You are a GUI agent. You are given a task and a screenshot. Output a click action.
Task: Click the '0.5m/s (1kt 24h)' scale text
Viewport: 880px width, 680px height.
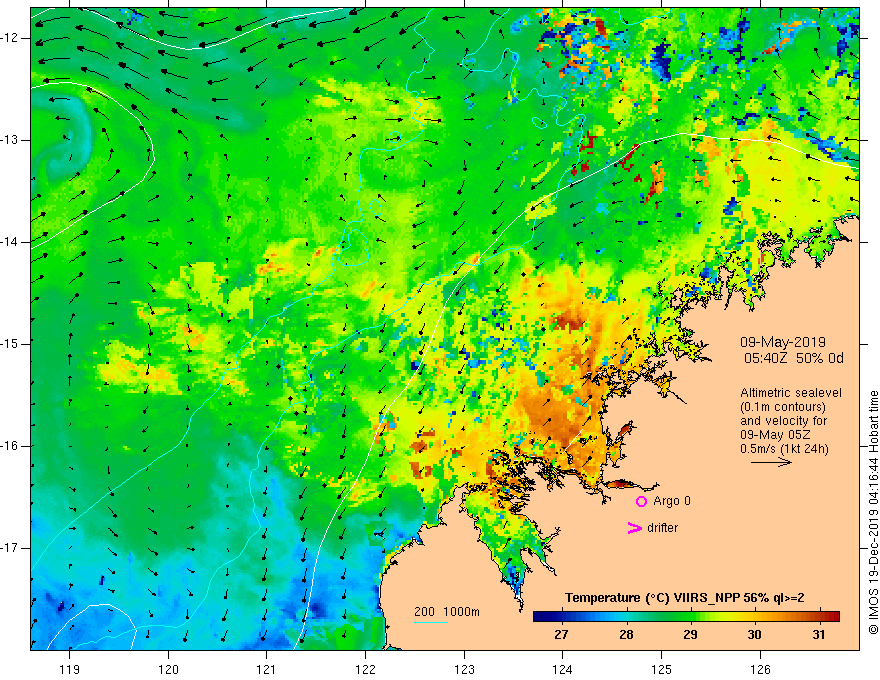click(x=784, y=449)
